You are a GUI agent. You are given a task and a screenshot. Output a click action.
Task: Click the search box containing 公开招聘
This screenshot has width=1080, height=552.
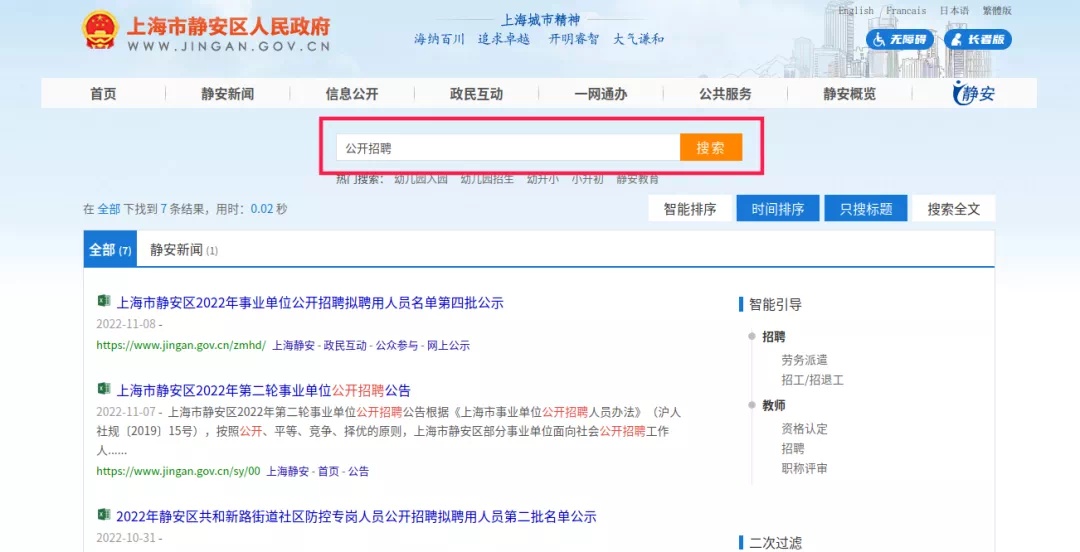click(508, 147)
